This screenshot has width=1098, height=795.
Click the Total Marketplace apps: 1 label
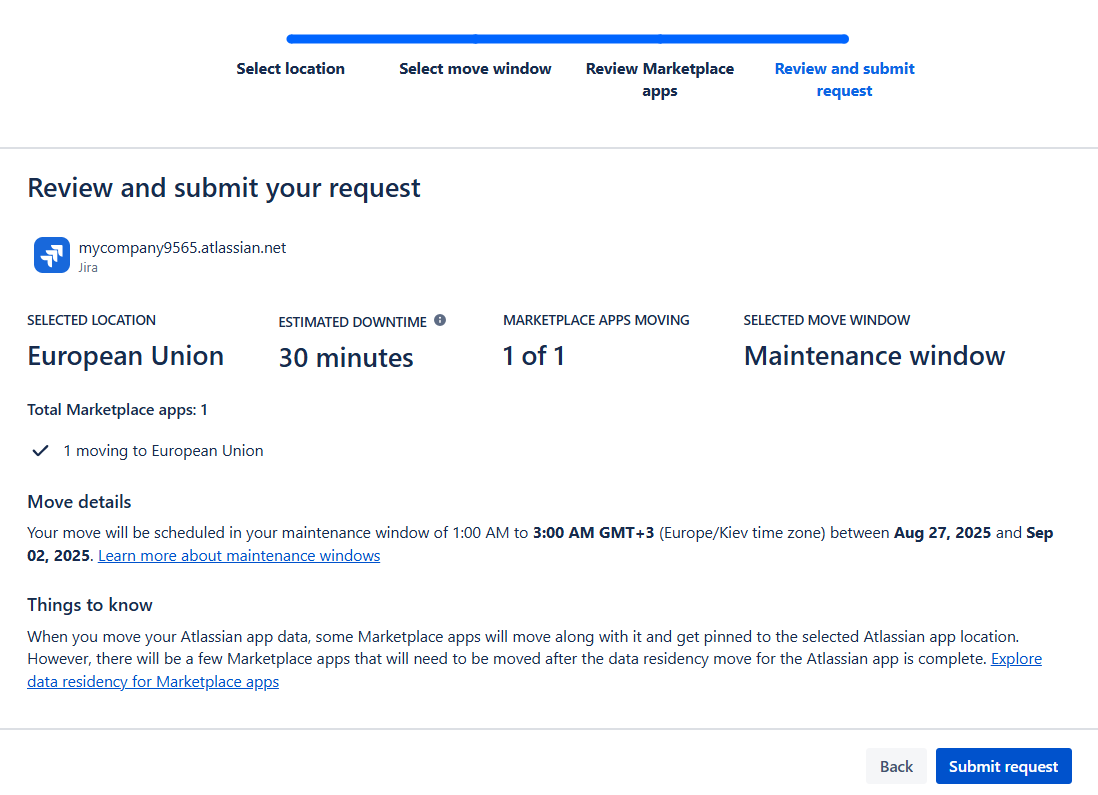[x=117, y=410]
